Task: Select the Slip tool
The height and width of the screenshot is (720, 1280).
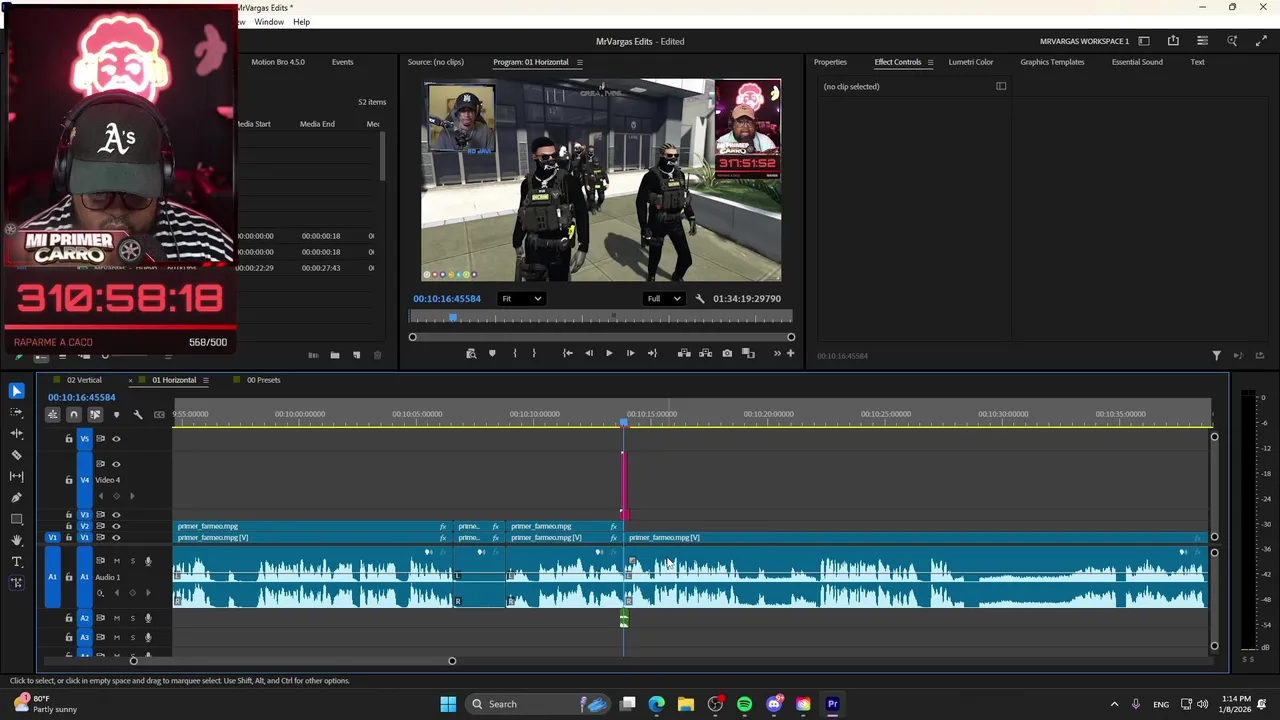Action: [x=16, y=476]
